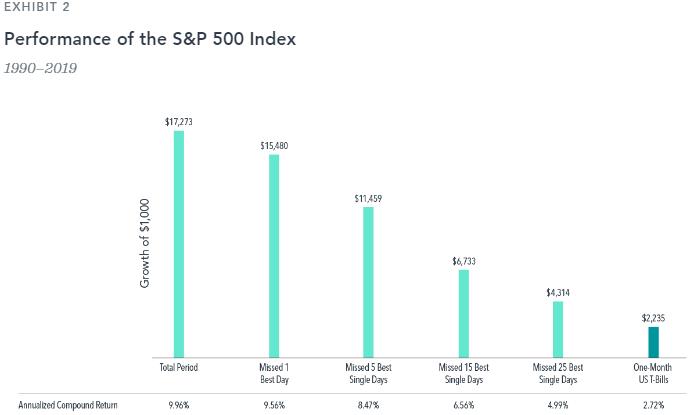Click the Total Period bar
The width and height of the screenshot is (691, 415).
[x=179, y=243]
